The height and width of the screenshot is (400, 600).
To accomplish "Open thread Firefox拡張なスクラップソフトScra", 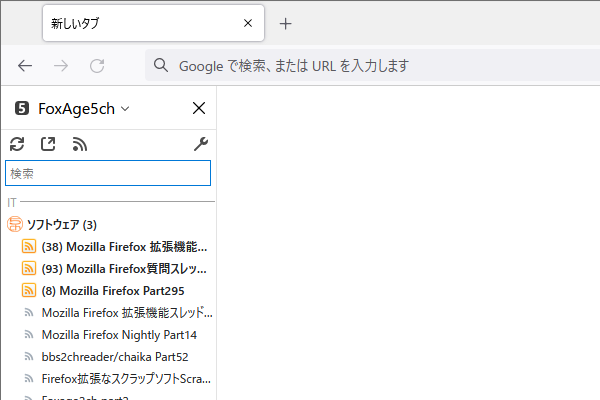I will coord(126,379).
